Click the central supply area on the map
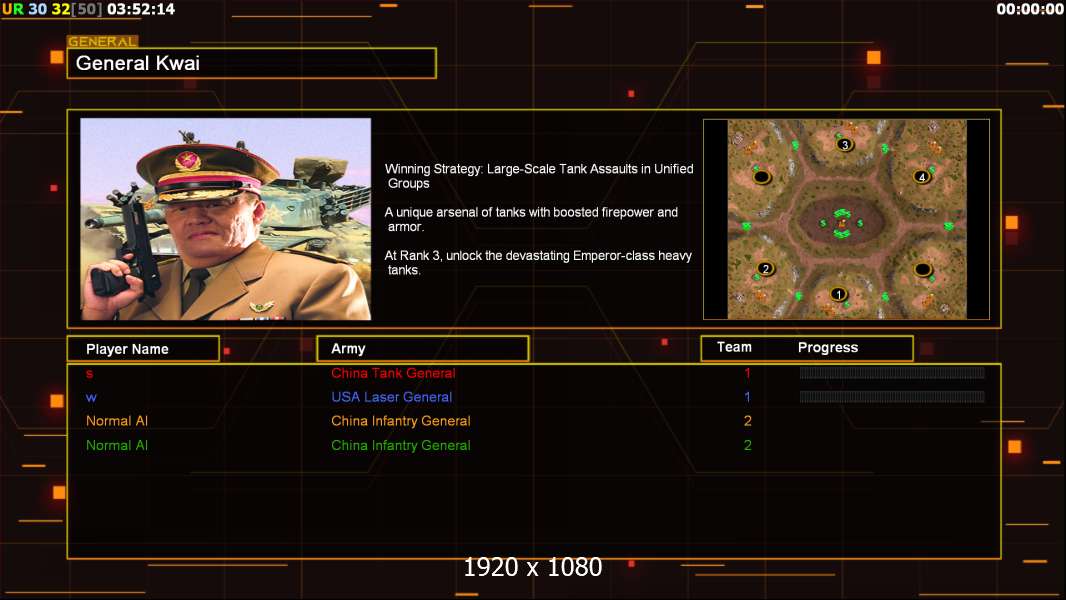1066x600 pixels. [x=842, y=222]
